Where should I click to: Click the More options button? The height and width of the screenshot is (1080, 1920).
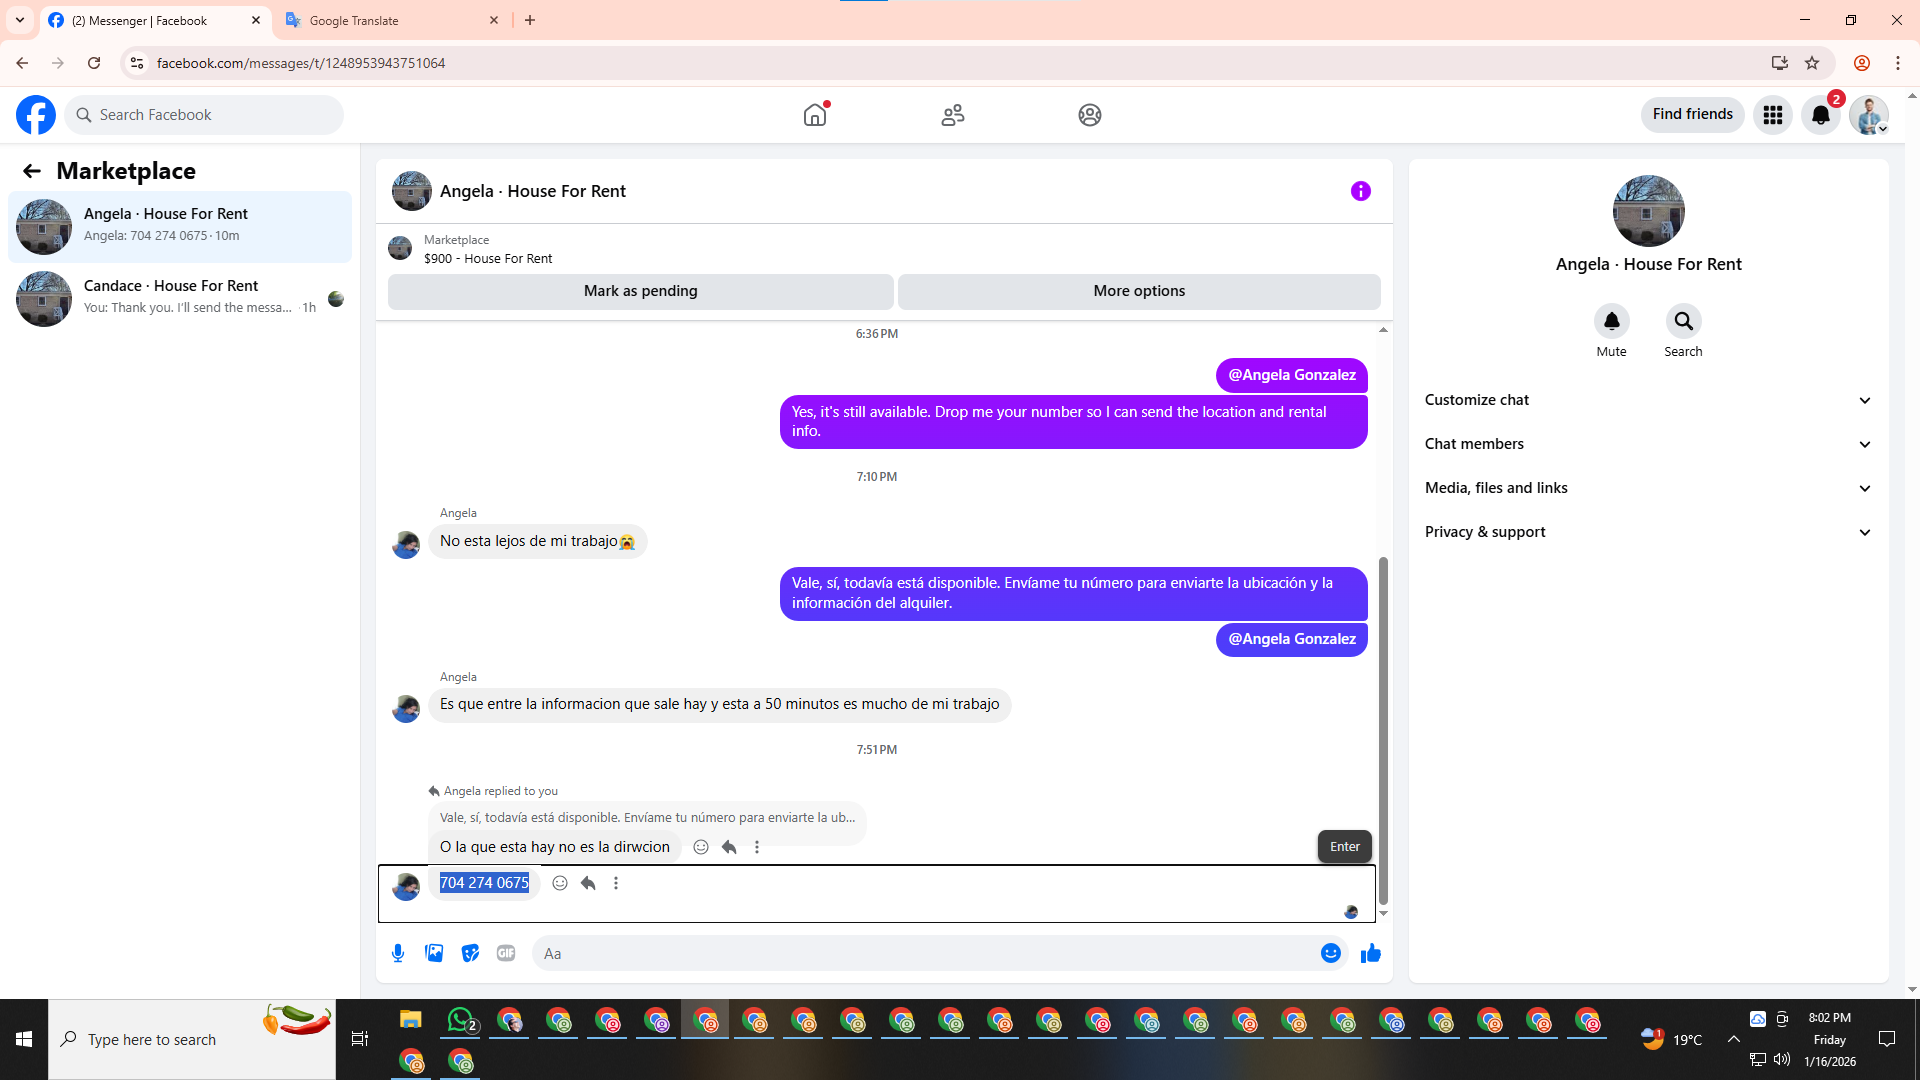[x=1138, y=291]
